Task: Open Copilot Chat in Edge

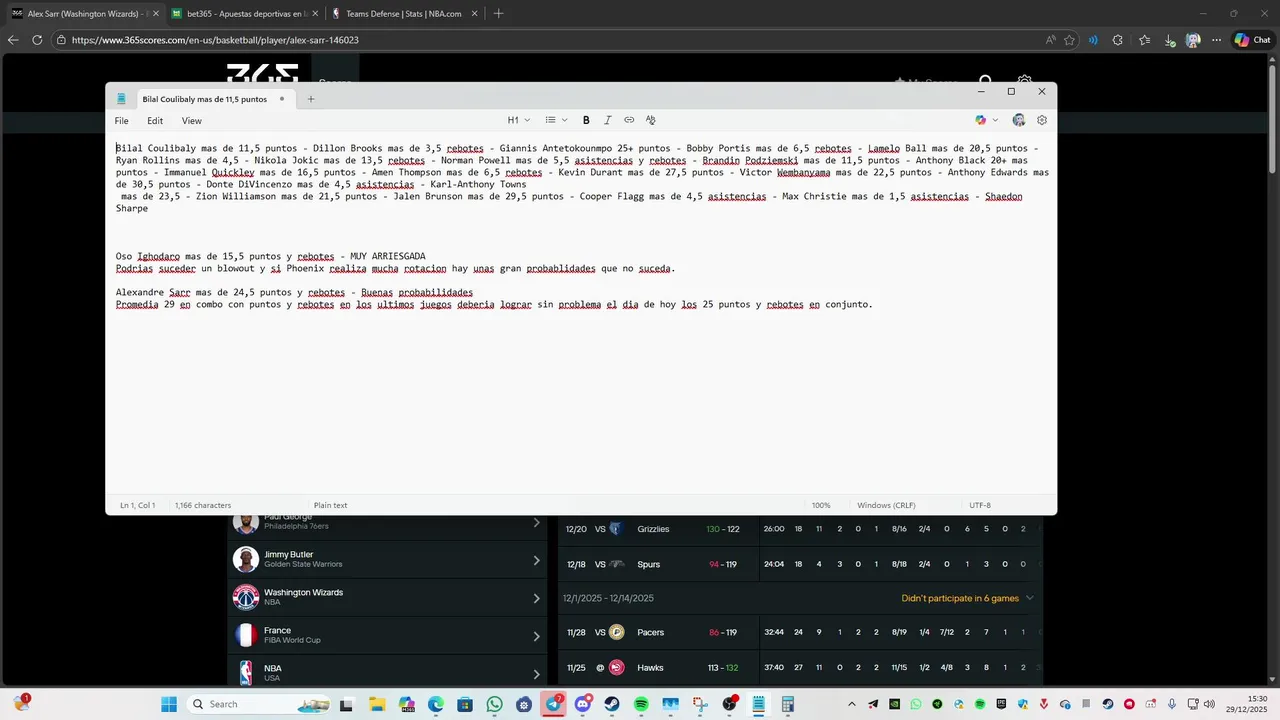Action: 1252,40
